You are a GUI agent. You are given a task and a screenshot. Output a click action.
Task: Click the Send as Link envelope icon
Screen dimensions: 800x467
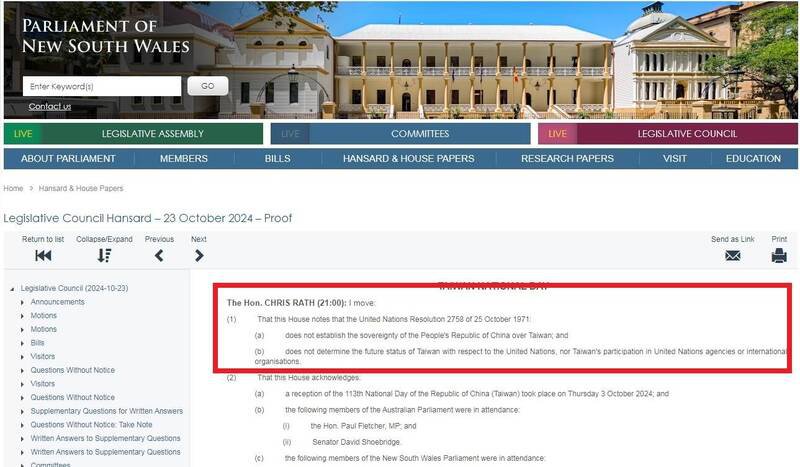[733, 255]
